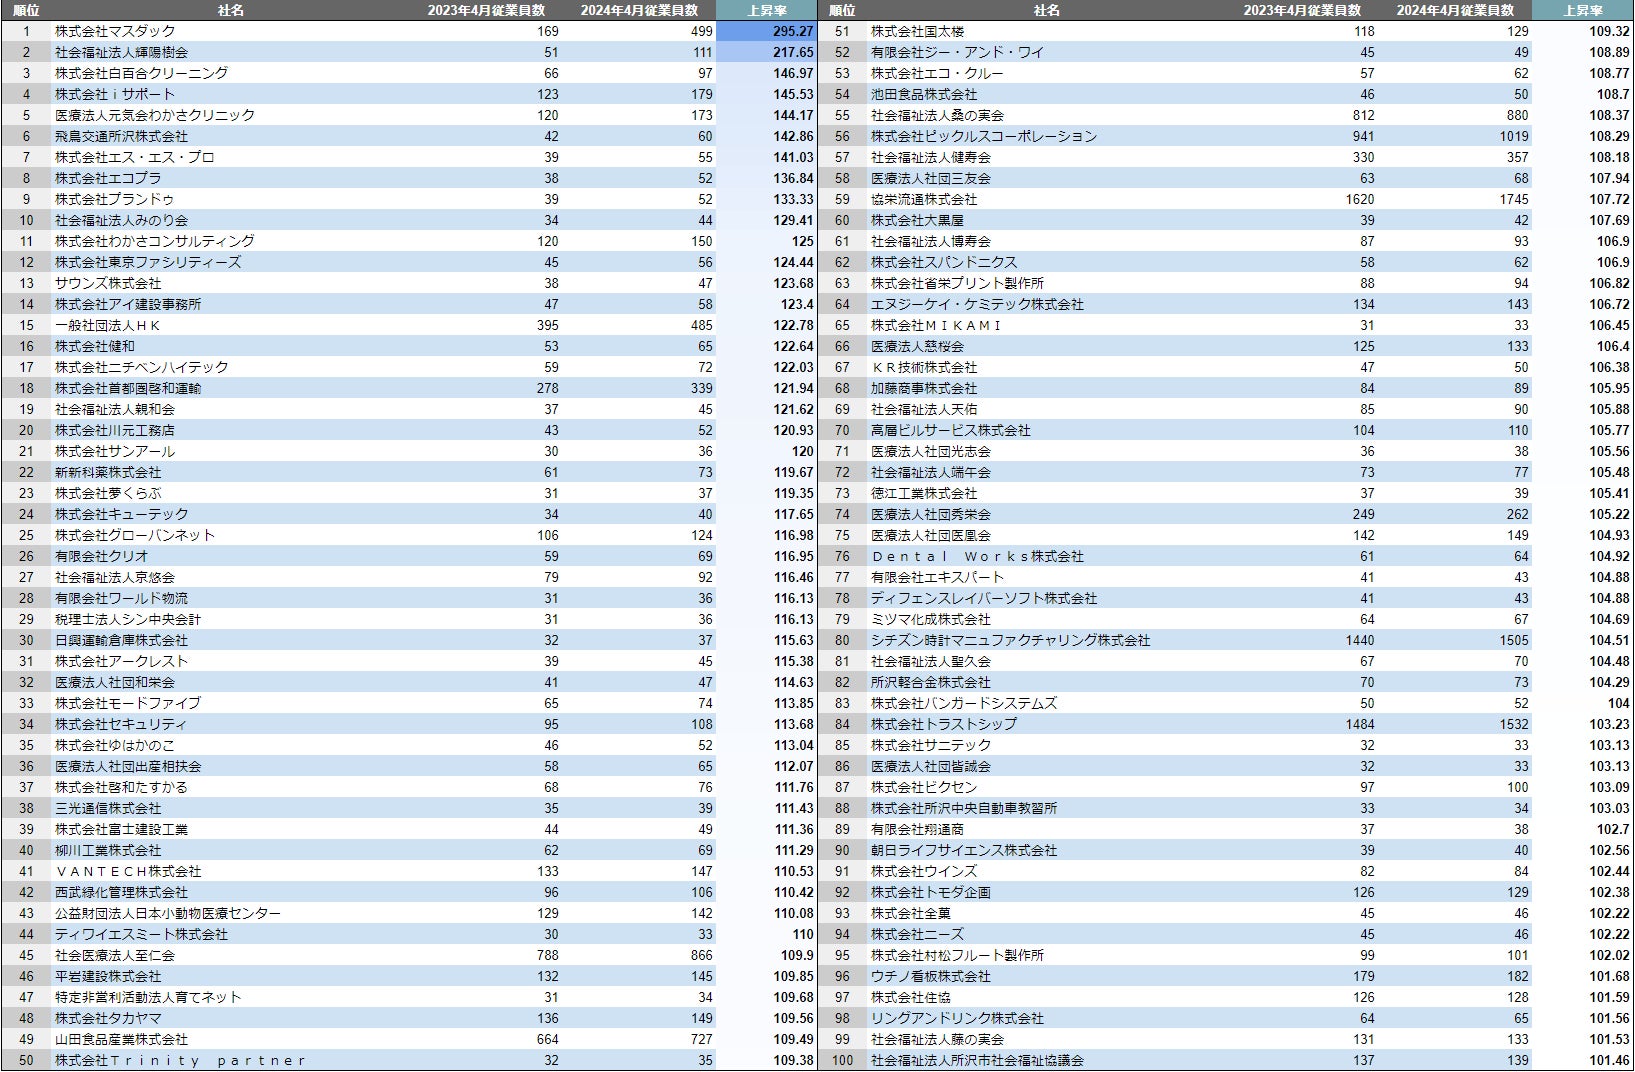Click the cell ディフェンスレイバーソフト株式会社
1635x1072 pixels.
[x=984, y=598]
